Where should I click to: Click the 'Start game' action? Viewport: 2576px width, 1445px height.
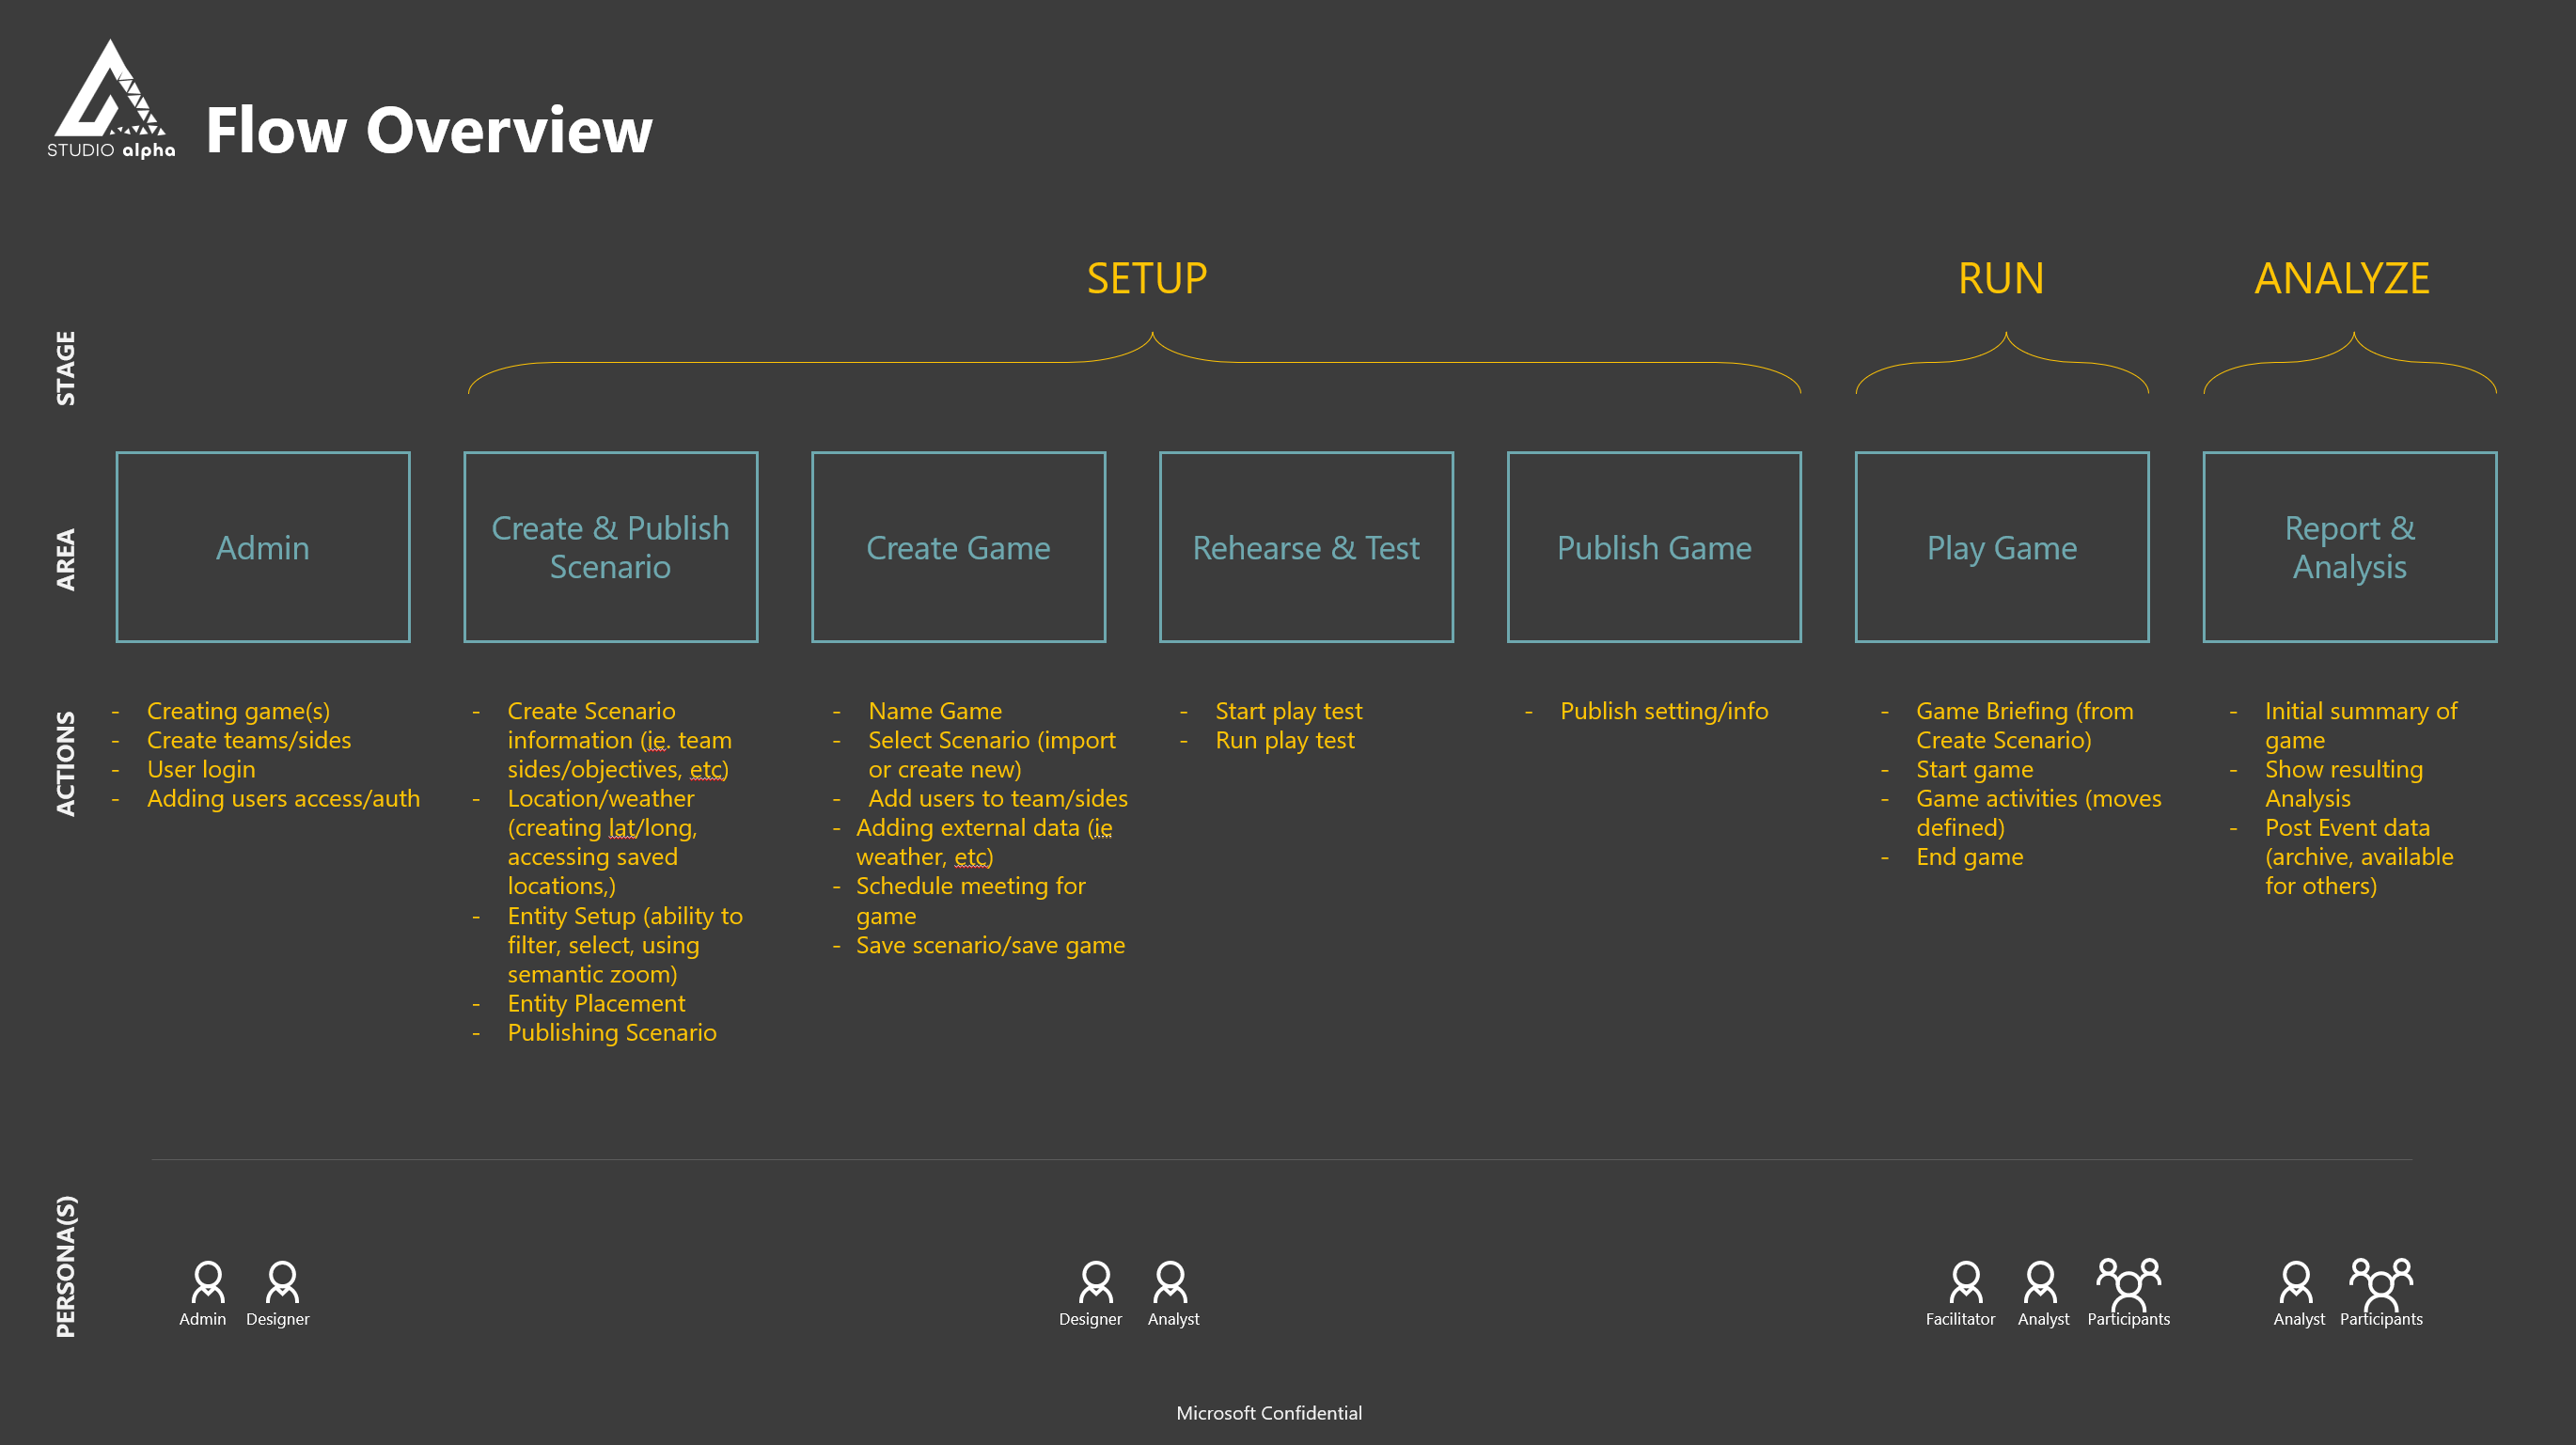pos(1975,769)
